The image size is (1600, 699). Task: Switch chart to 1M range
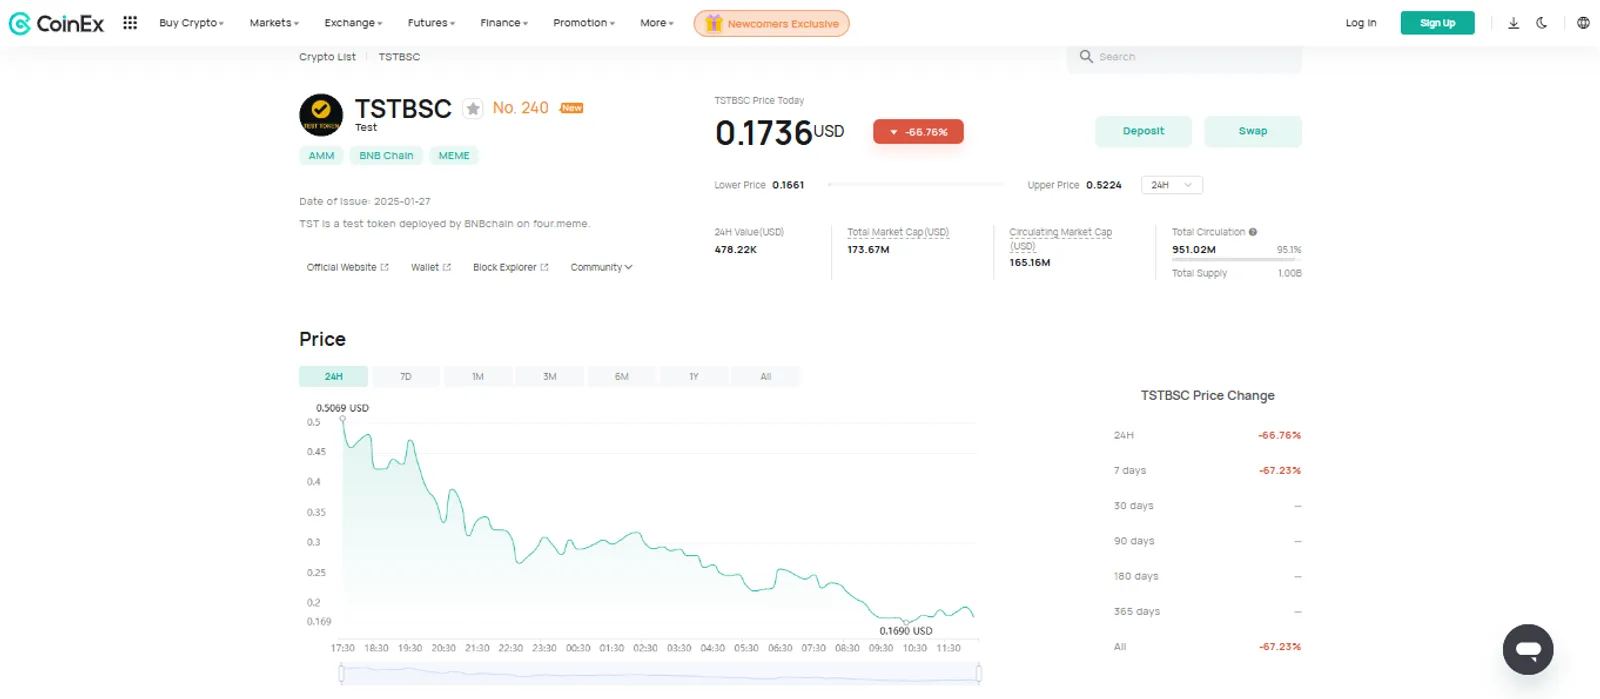click(478, 377)
